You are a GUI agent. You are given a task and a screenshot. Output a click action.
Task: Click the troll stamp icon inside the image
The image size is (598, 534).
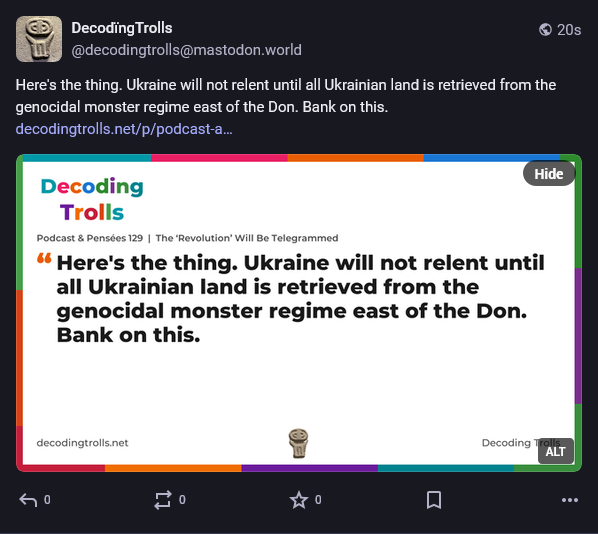(x=298, y=443)
